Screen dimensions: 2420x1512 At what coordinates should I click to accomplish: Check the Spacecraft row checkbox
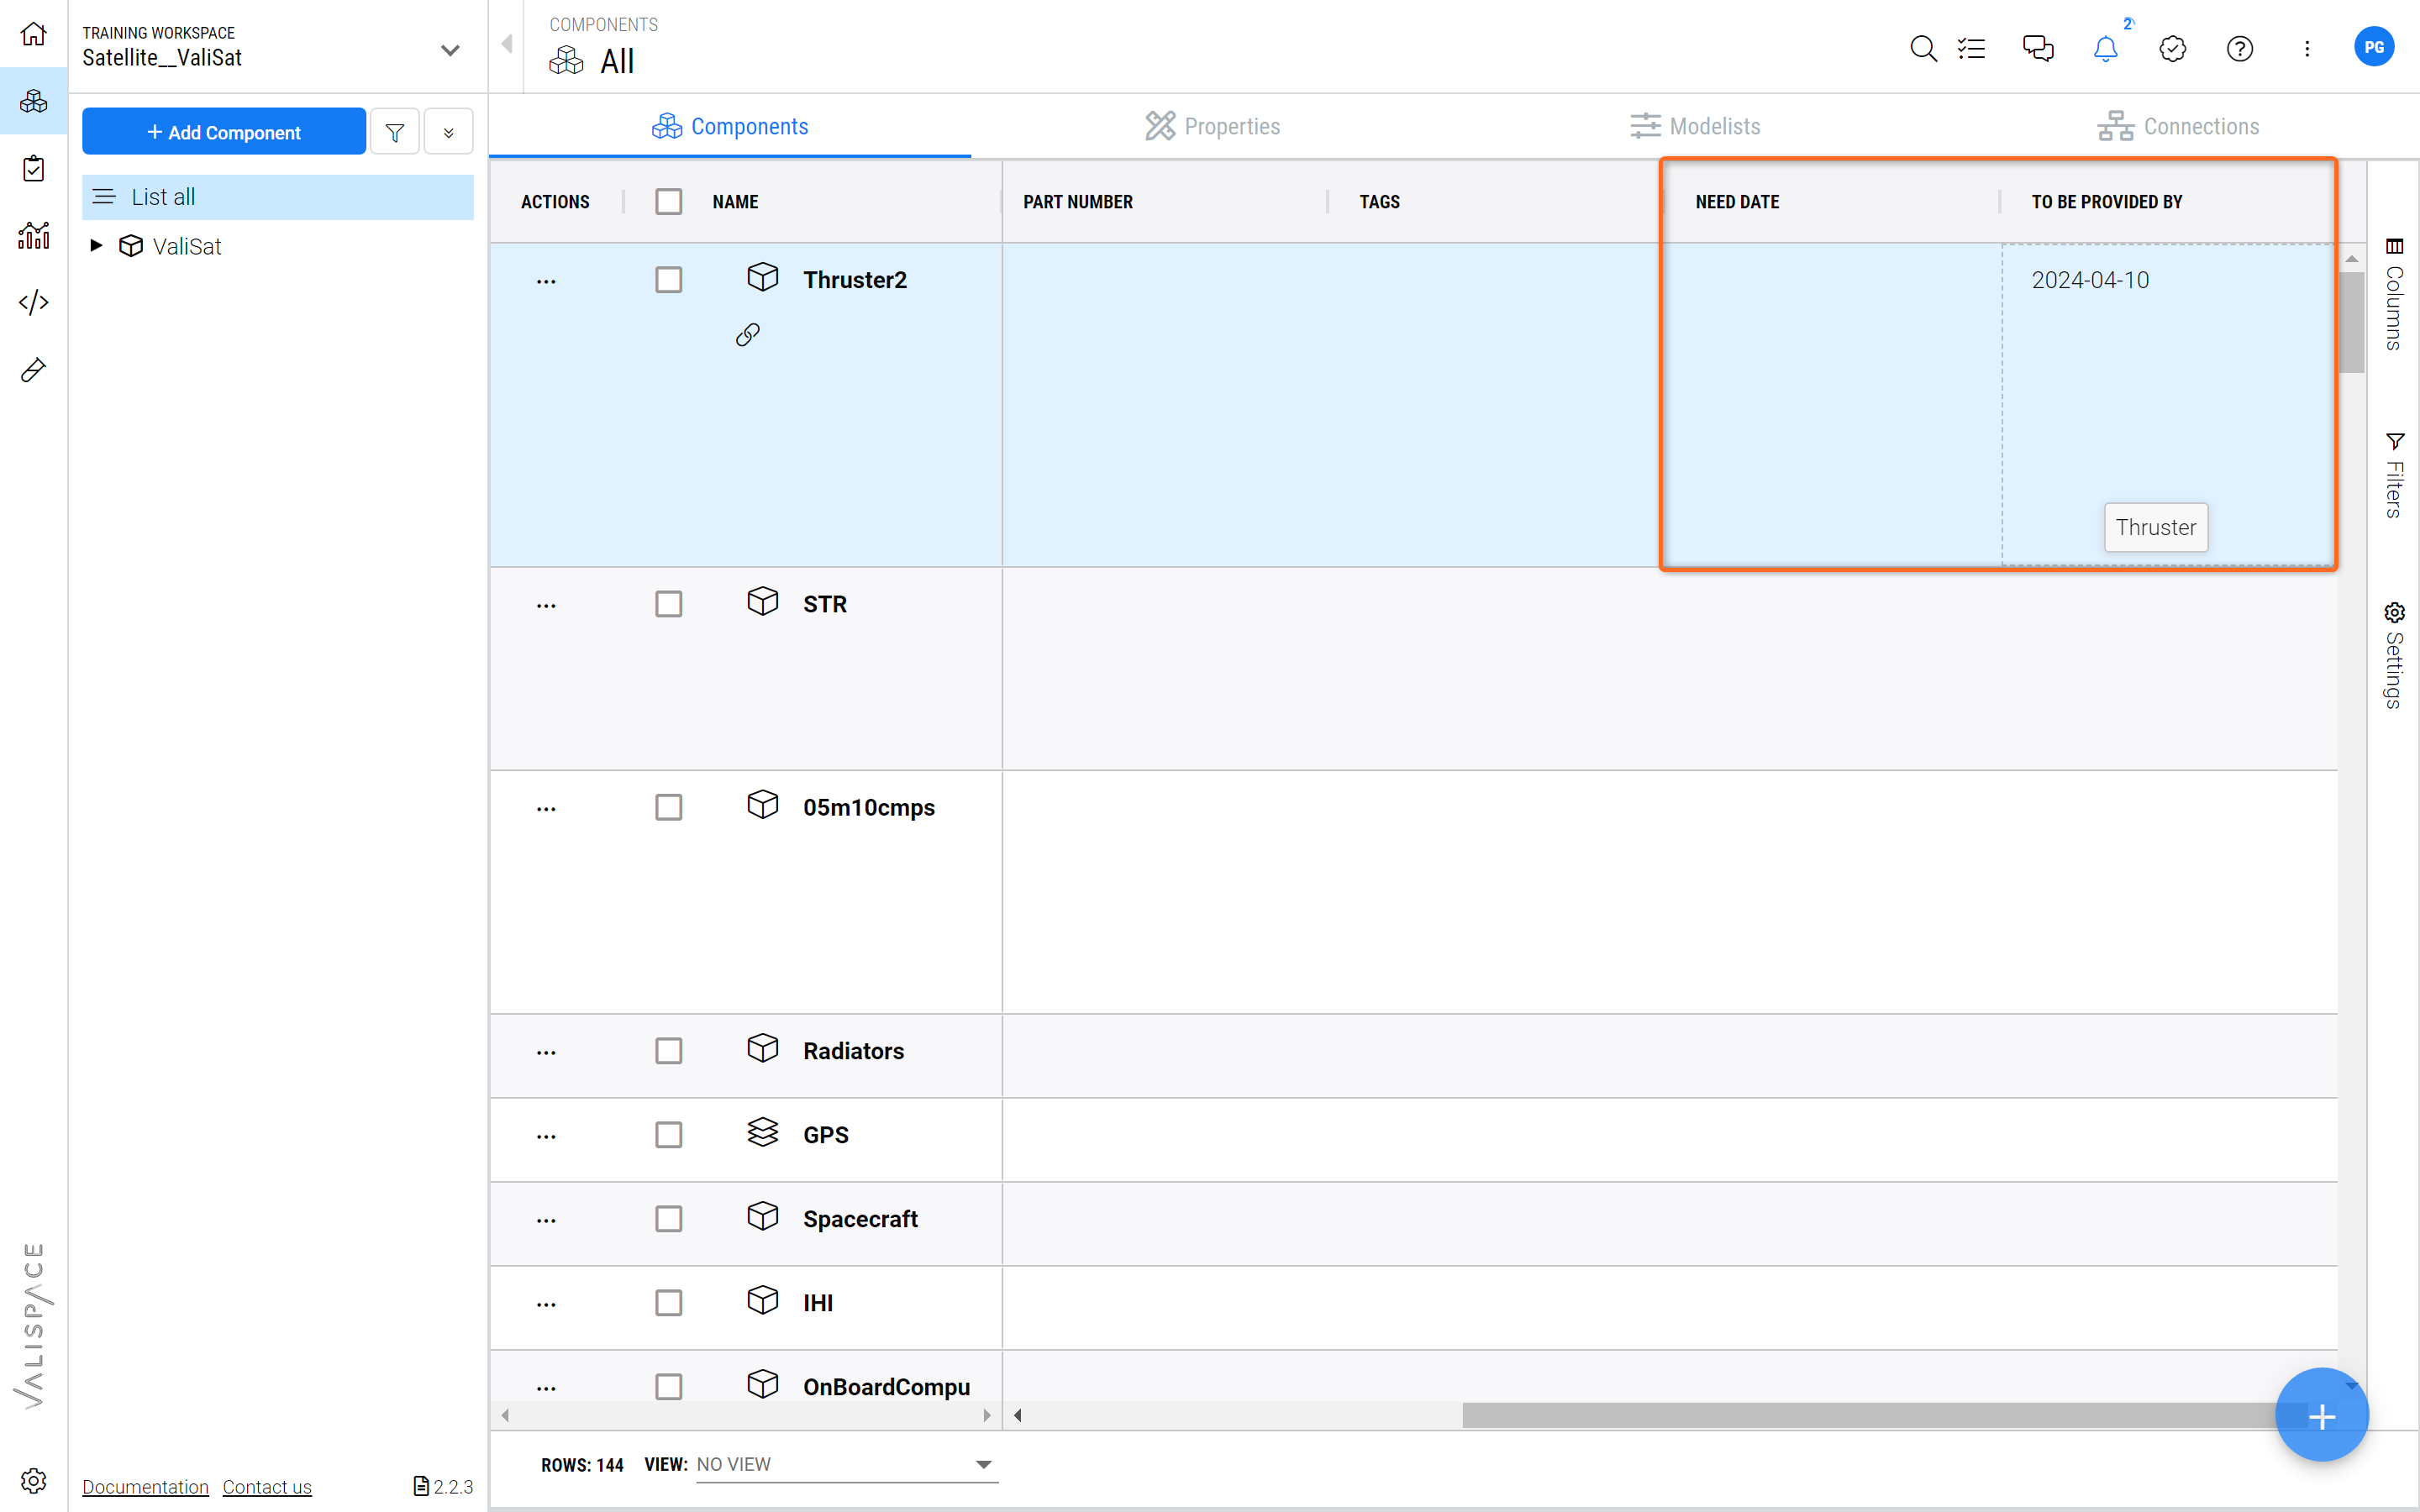pos(669,1218)
